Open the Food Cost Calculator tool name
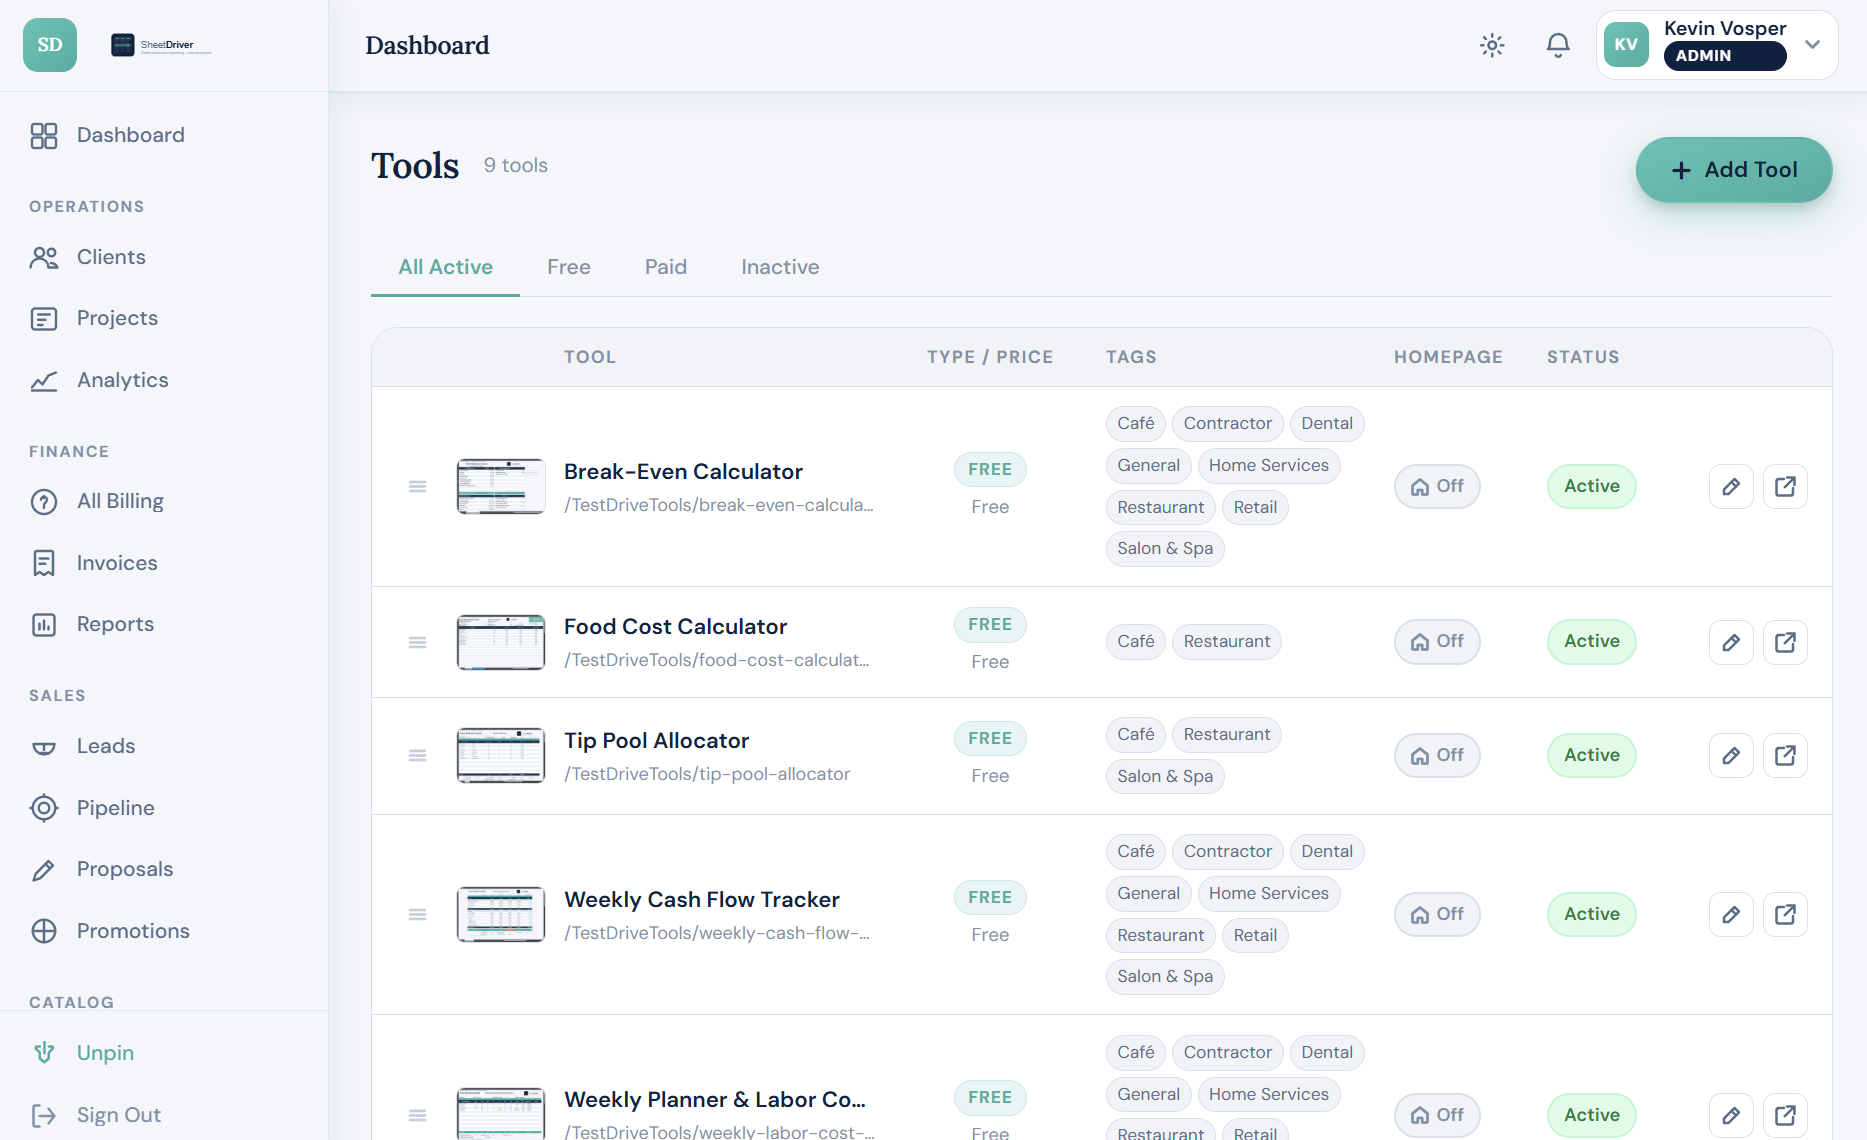Image resolution: width=1867 pixels, height=1140 pixels. tap(675, 627)
